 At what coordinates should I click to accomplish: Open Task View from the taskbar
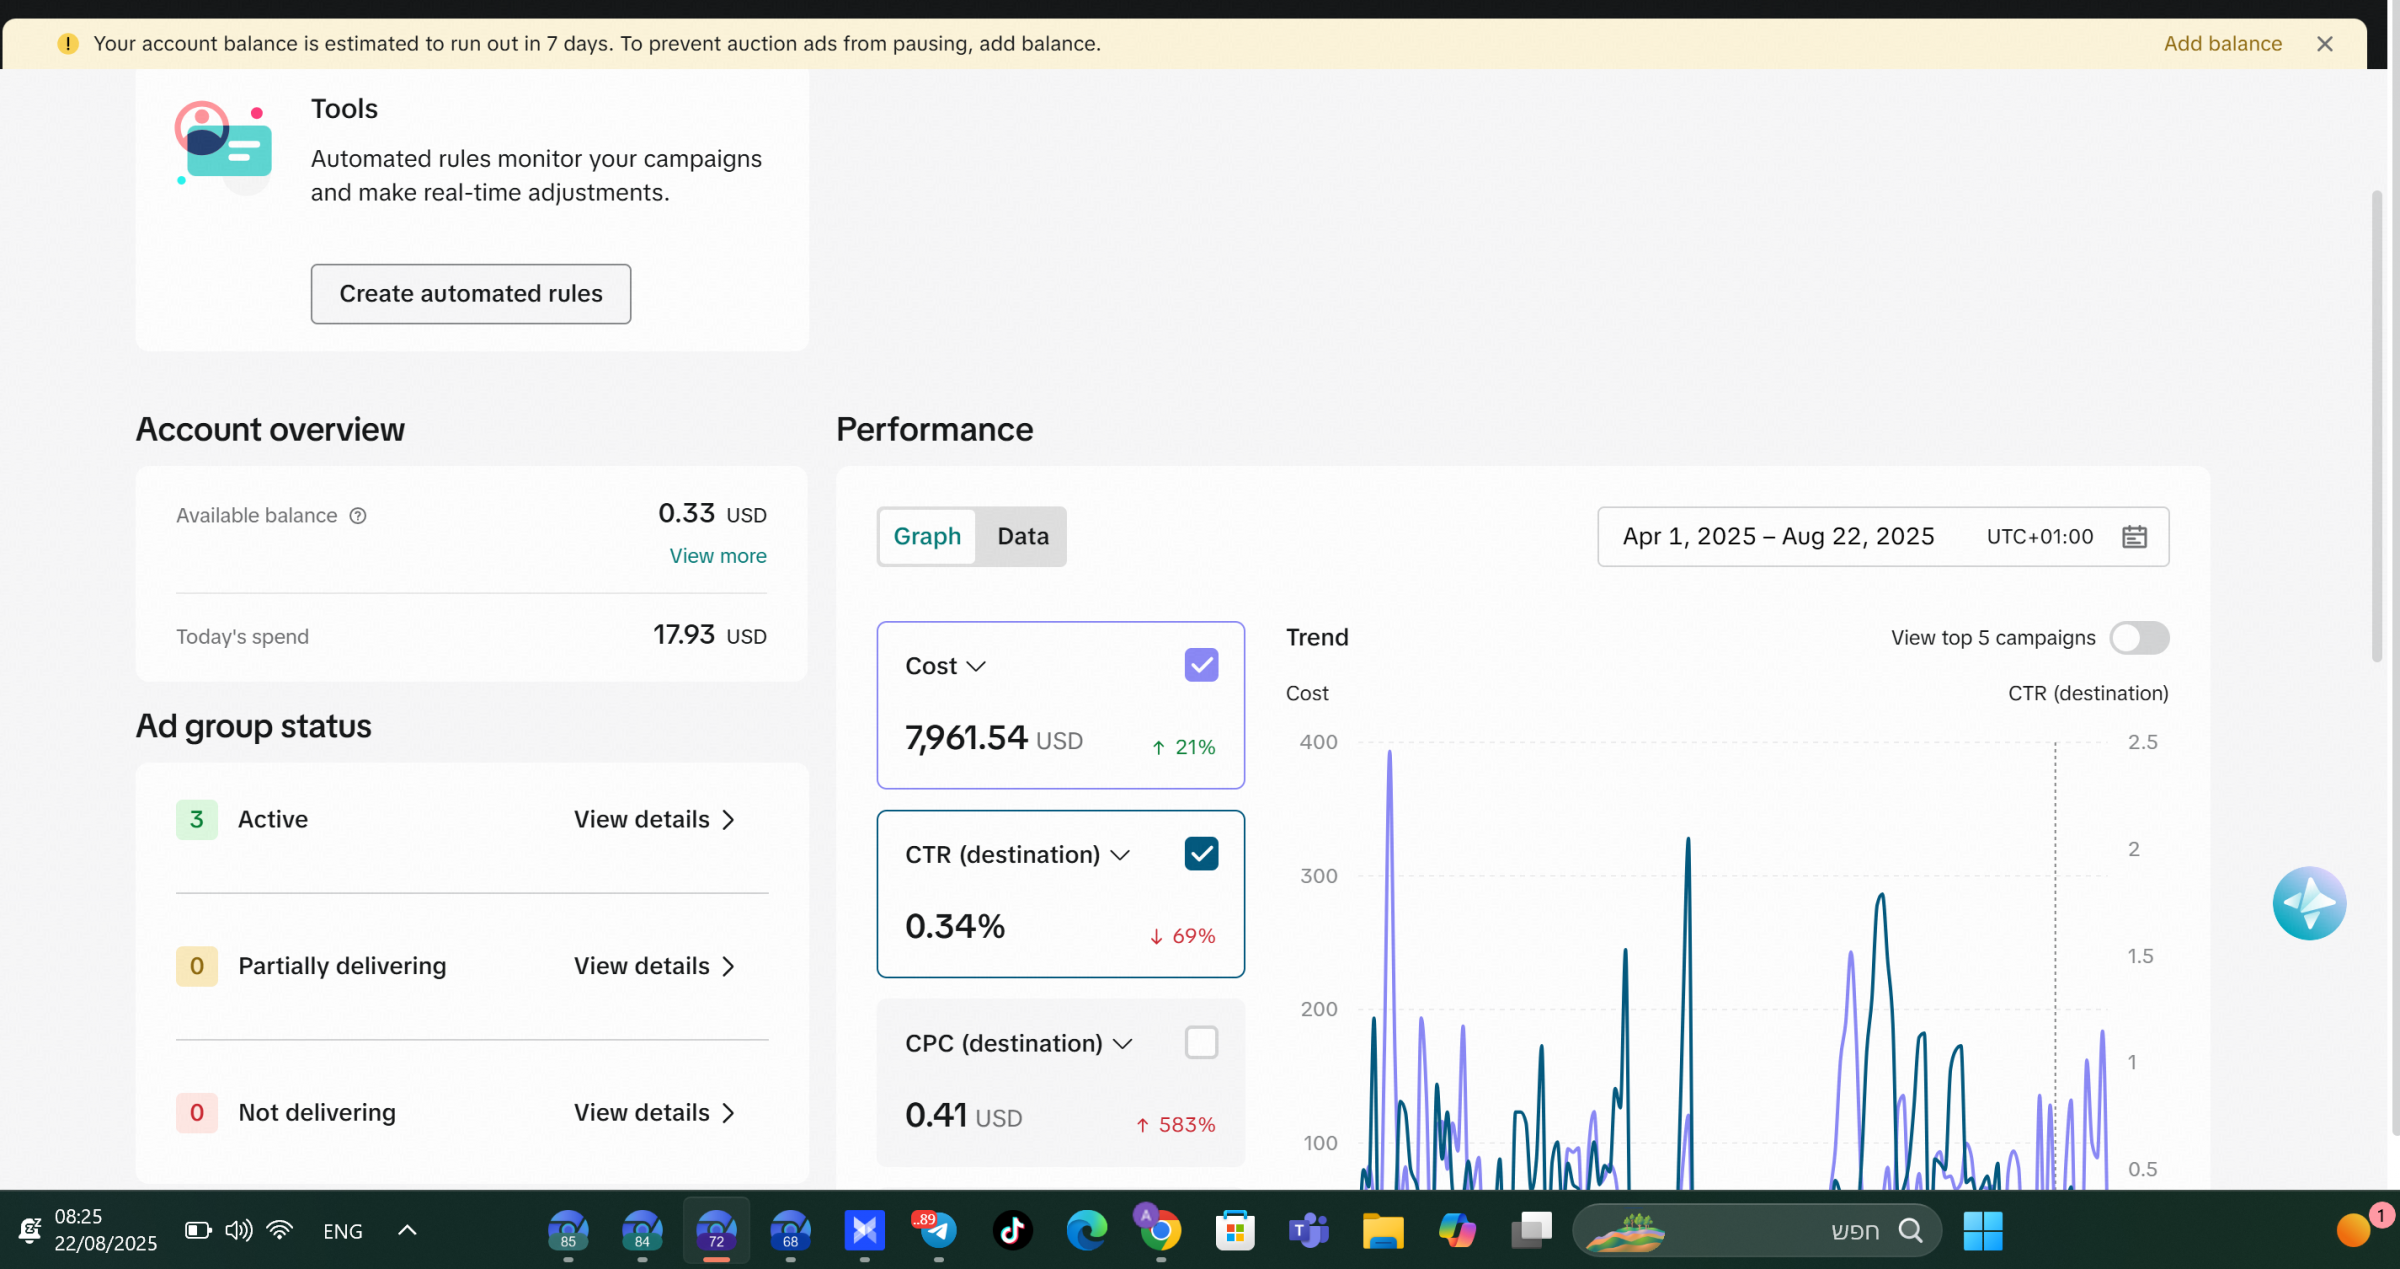[x=1531, y=1230]
